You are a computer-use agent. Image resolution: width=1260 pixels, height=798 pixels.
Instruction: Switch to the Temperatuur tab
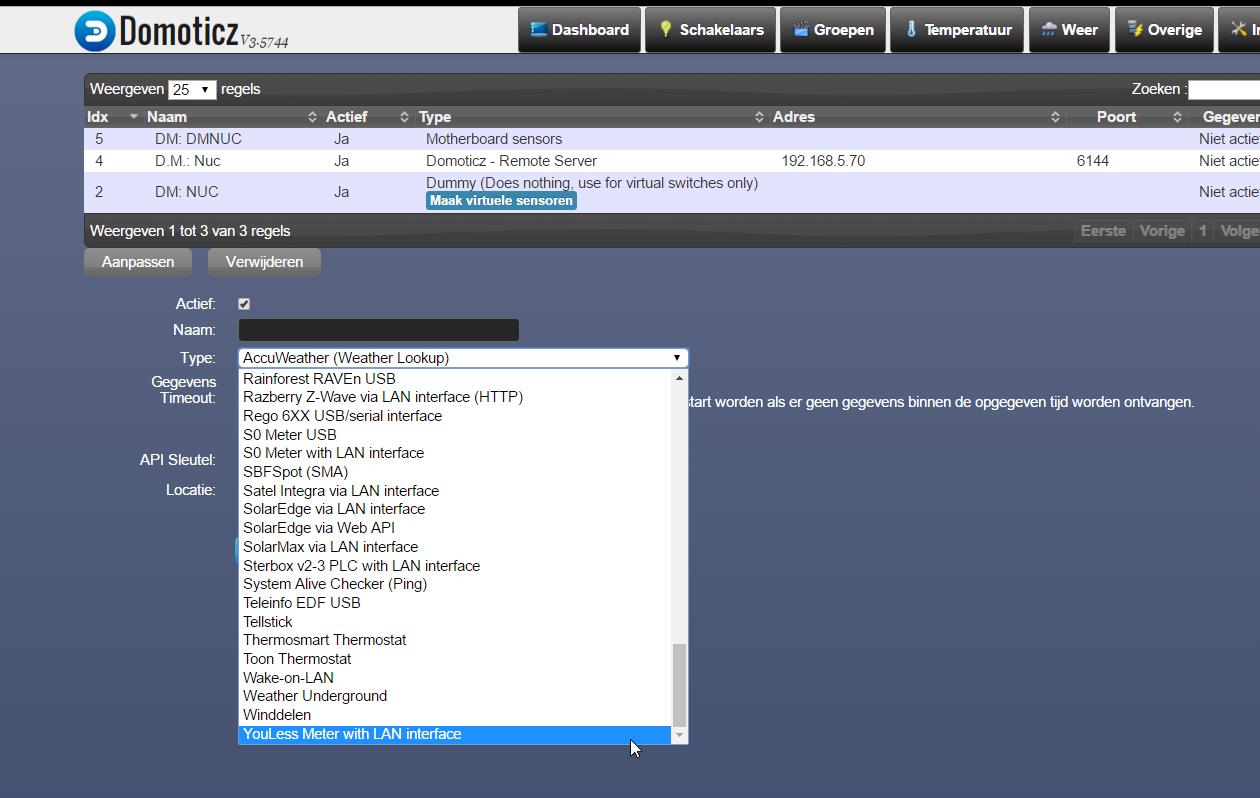point(959,30)
